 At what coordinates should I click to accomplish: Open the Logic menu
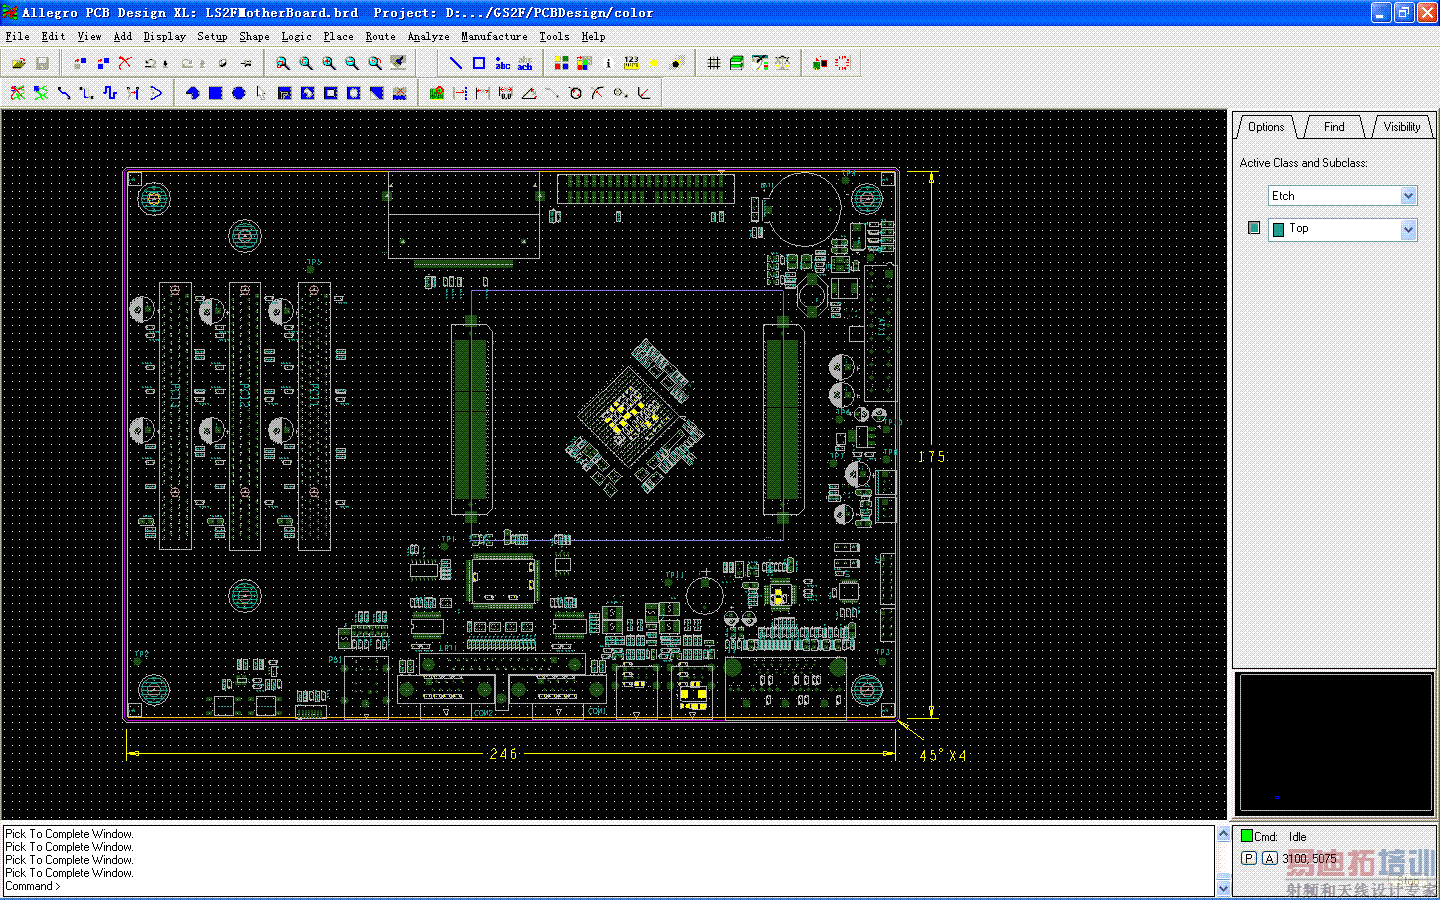point(296,36)
